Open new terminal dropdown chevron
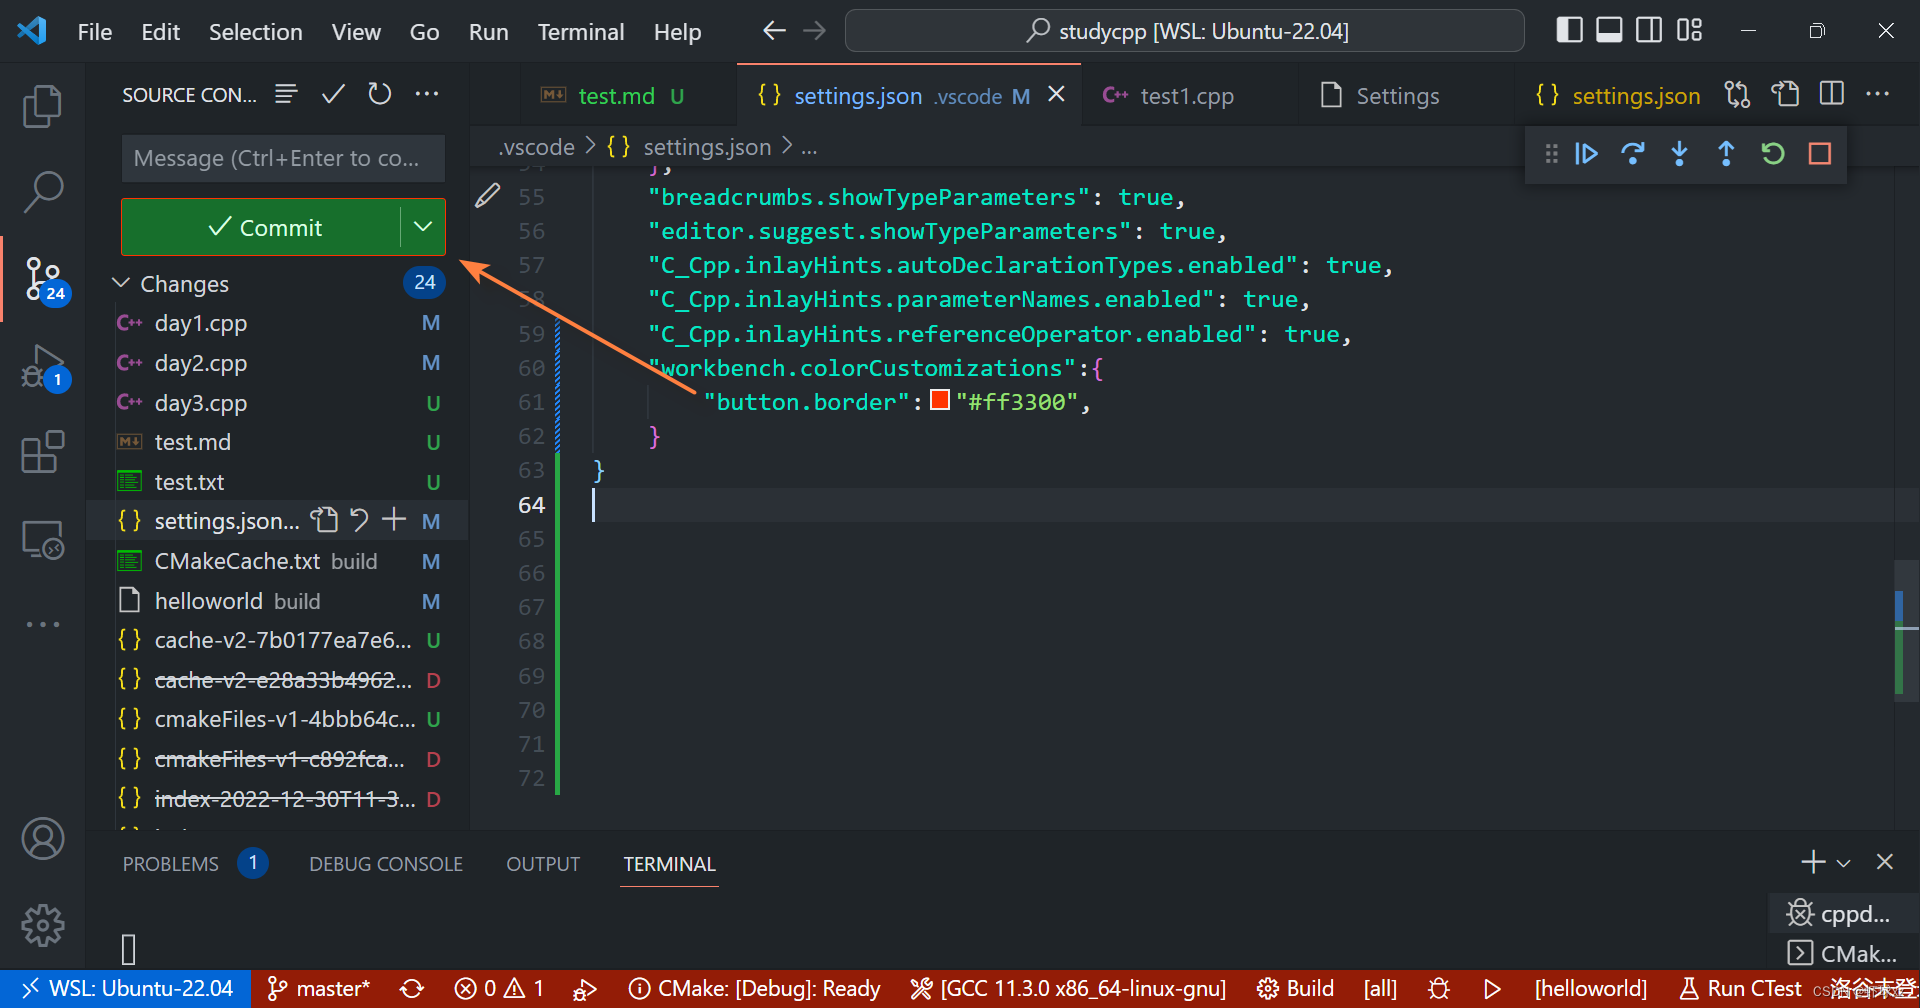The height and width of the screenshot is (1008, 1920). pos(1843,863)
